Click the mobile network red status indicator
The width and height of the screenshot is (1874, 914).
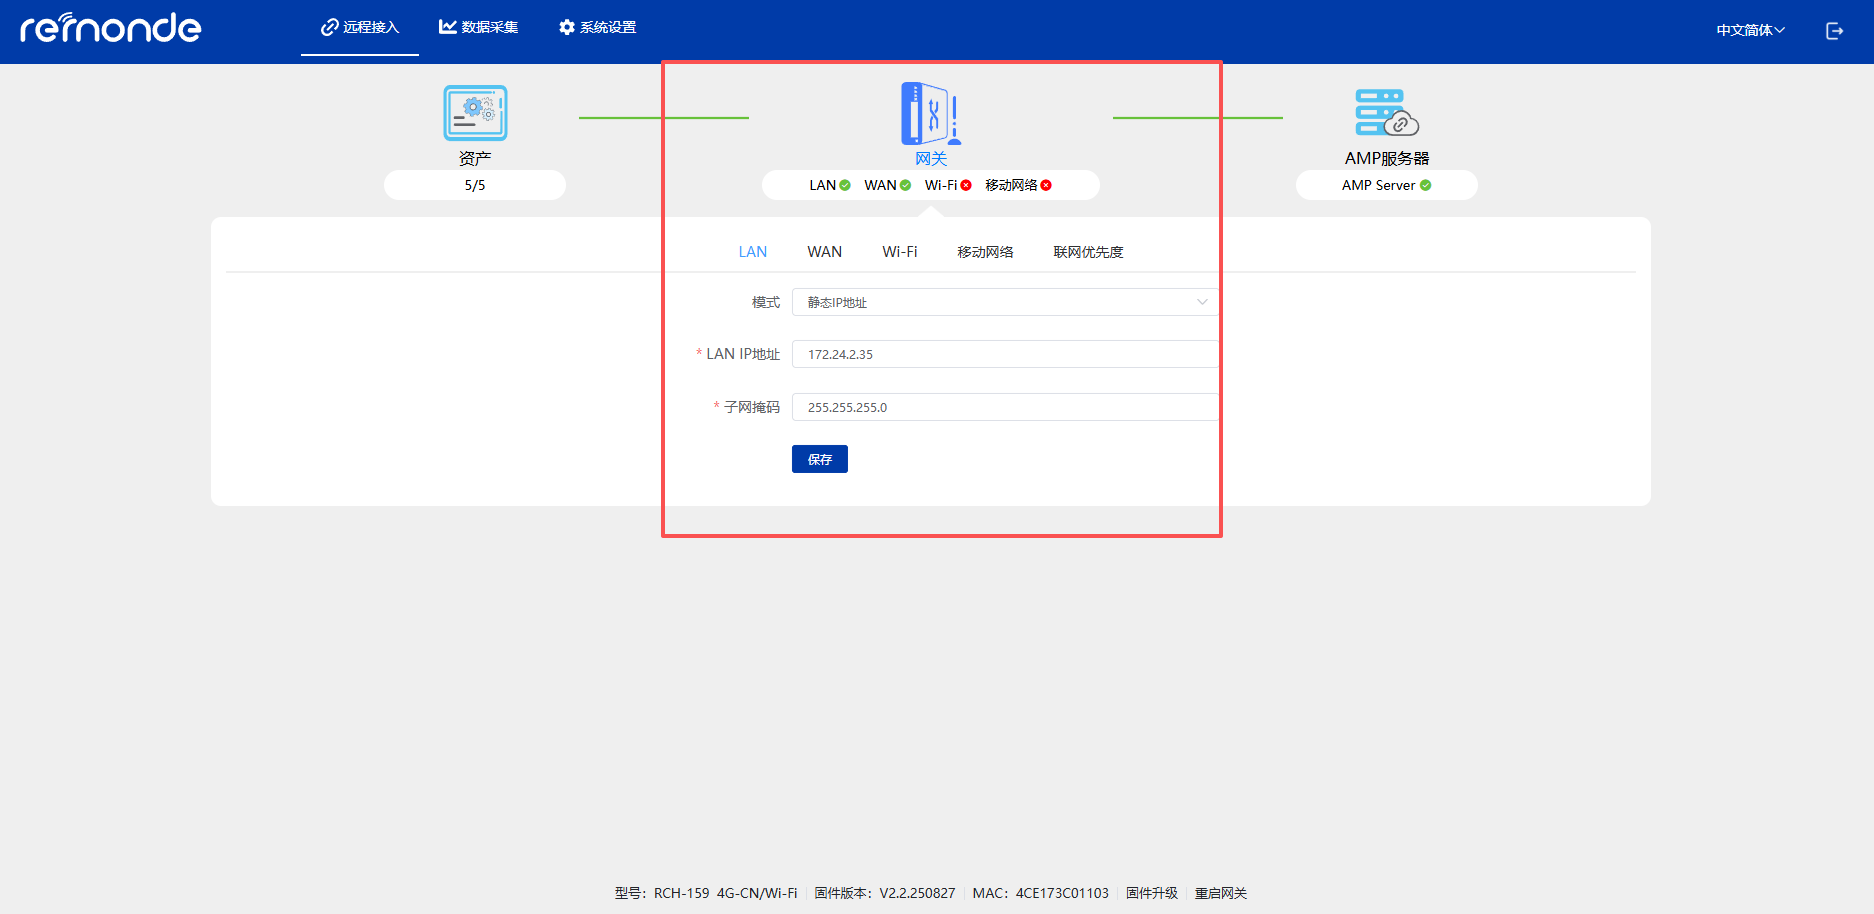click(x=1046, y=185)
